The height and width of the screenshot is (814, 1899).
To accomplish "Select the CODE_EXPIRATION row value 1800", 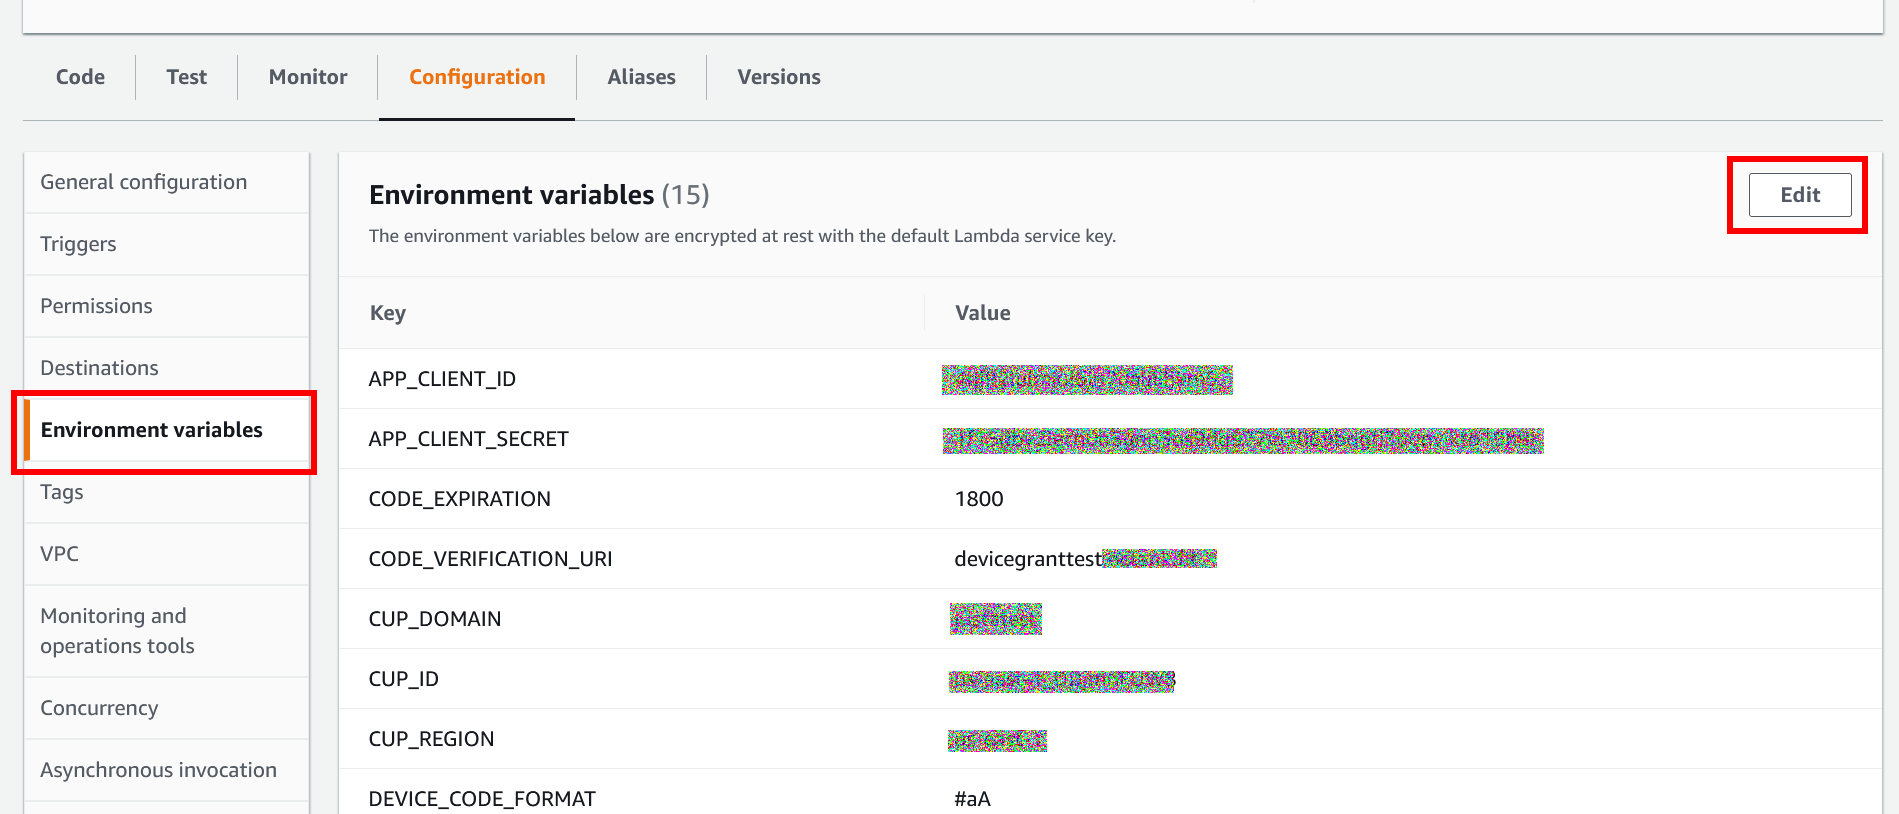I will point(979,499).
